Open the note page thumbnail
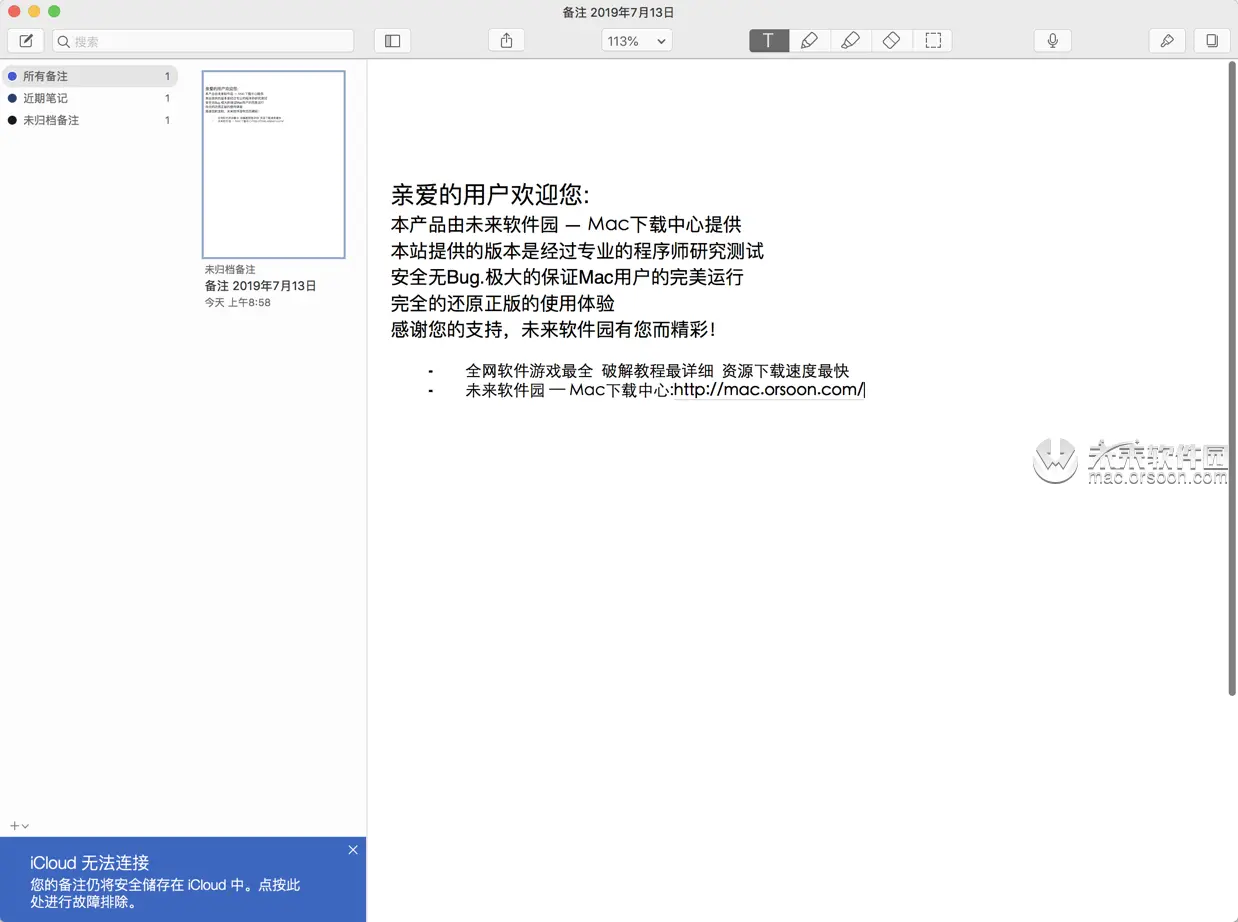1238x922 pixels. [274, 164]
